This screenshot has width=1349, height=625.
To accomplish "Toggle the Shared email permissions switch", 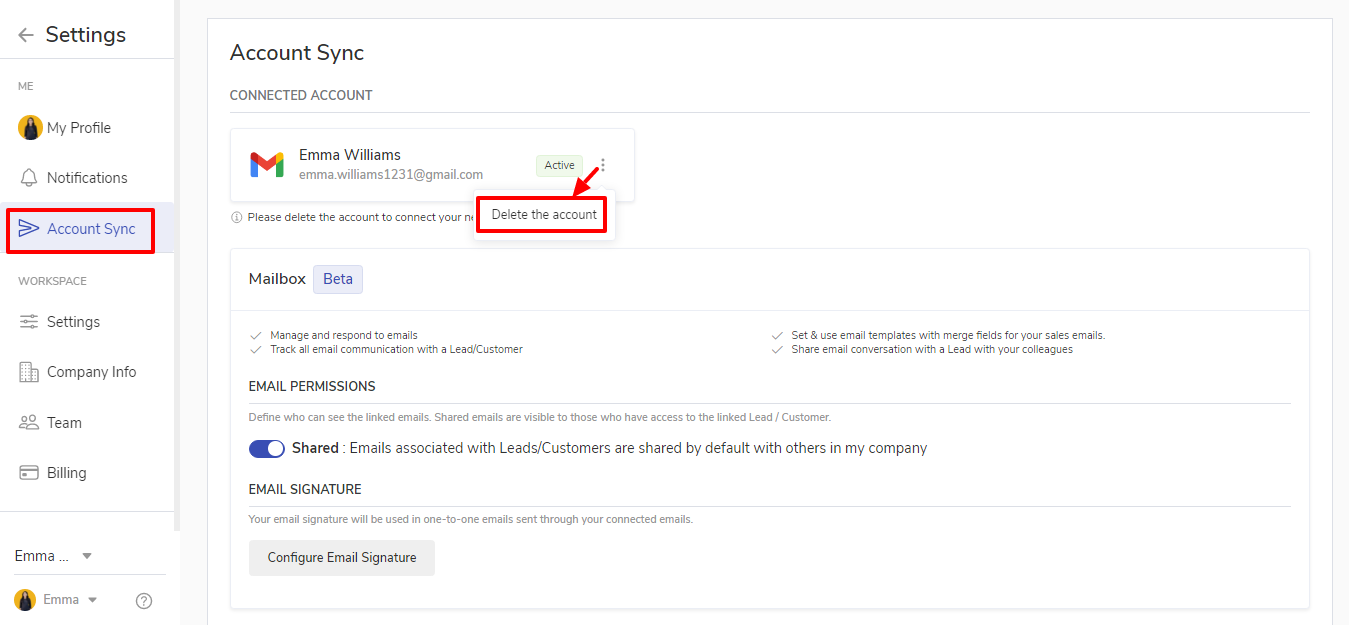I will click(267, 449).
